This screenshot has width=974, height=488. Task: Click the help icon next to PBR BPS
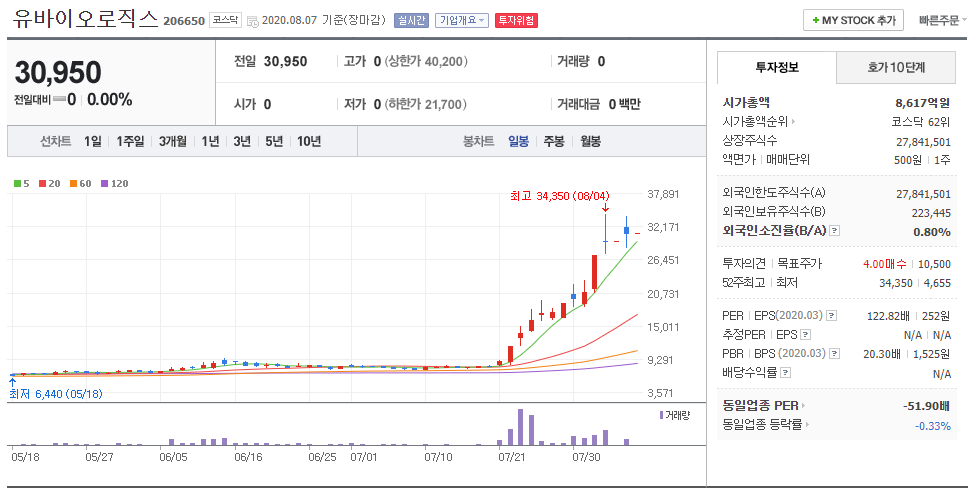tap(834, 354)
